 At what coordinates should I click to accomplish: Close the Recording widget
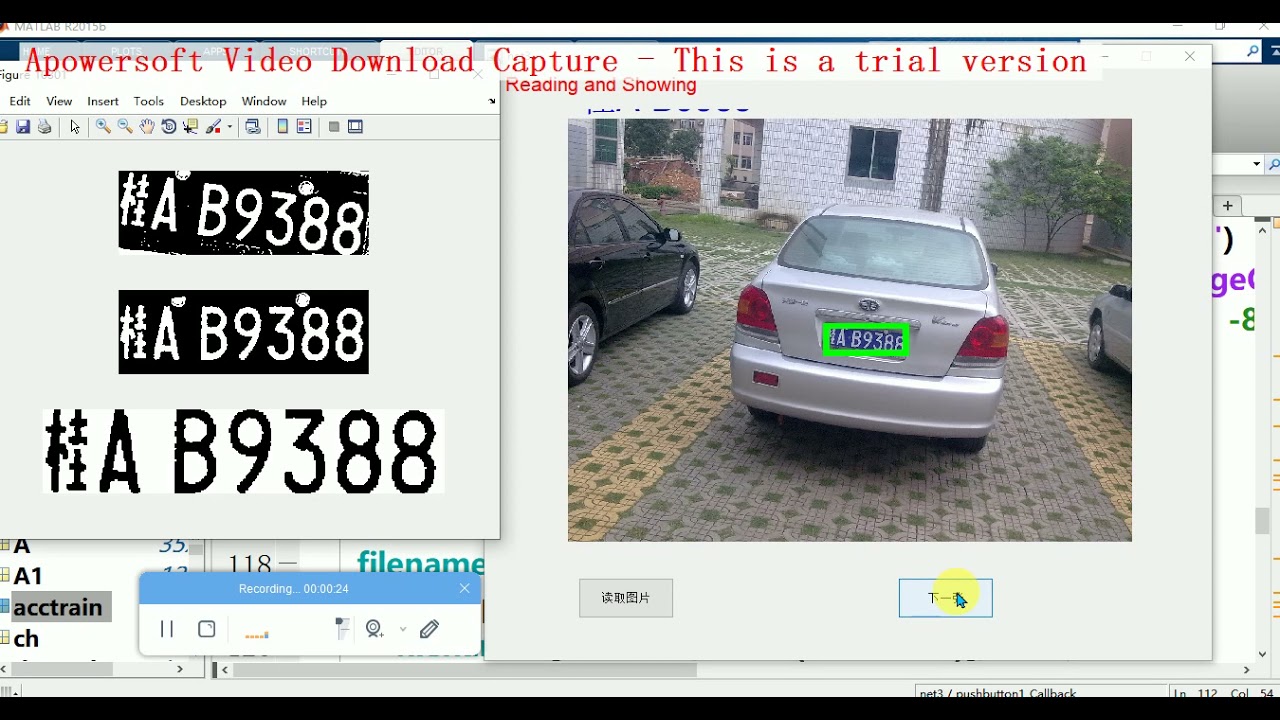[x=464, y=588]
